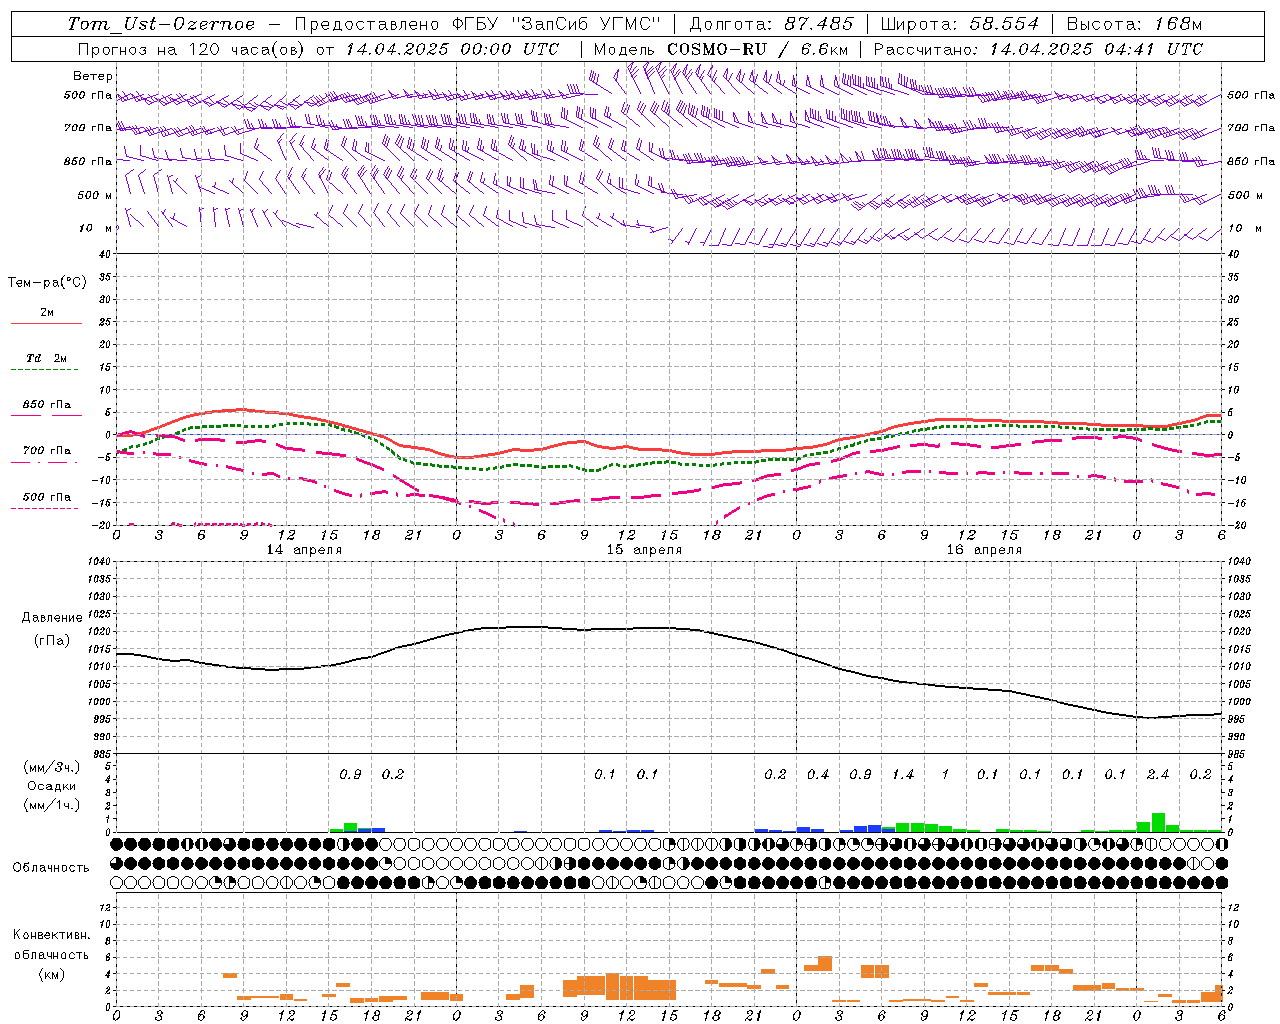Click the left "500 м" wind level label
The height and width of the screenshot is (1024, 1280).
coord(95,195)
